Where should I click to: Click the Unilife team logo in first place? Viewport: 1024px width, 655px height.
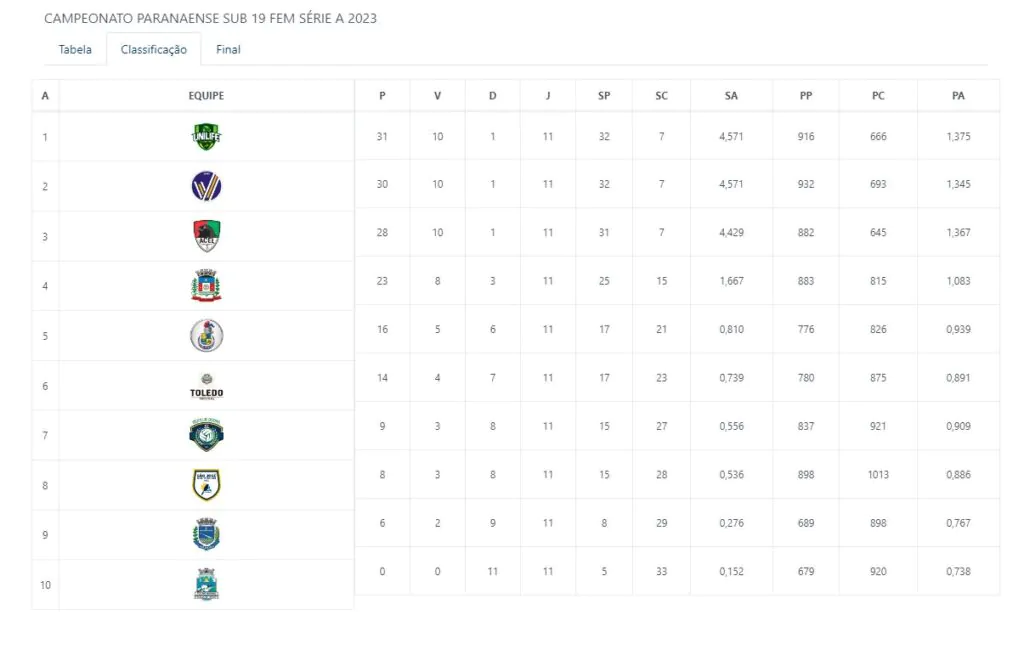[206, 136]
